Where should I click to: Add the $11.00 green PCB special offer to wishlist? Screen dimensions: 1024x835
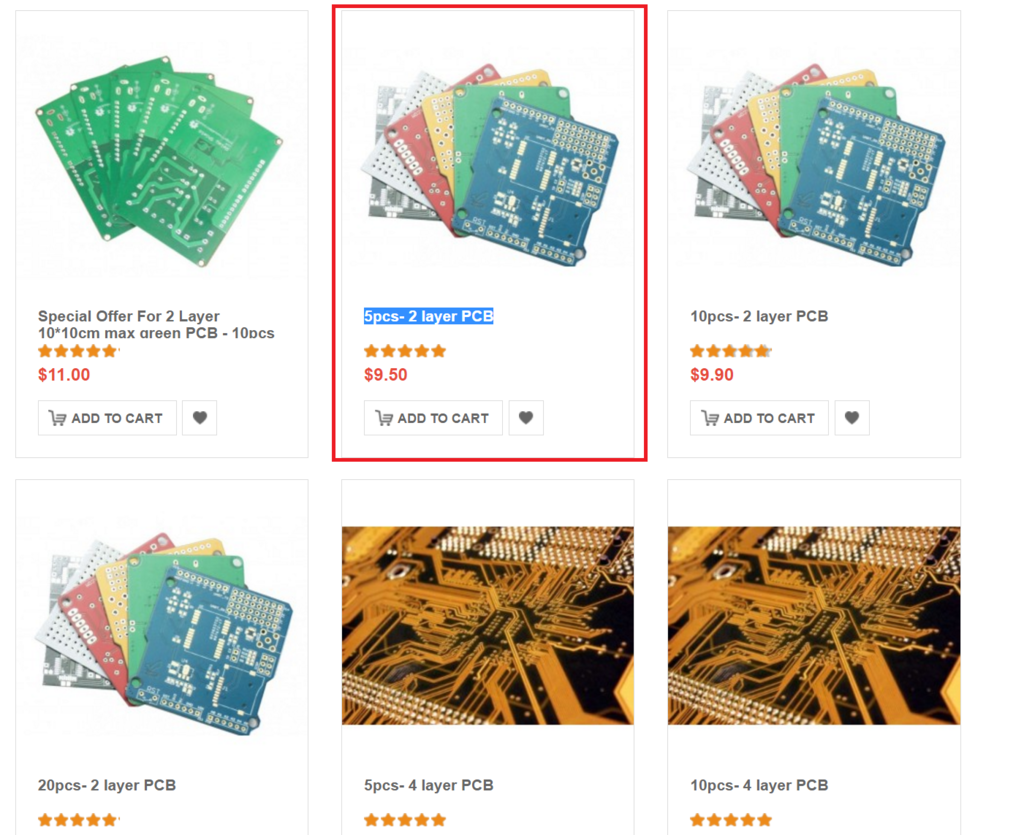[x=199, y=418]
